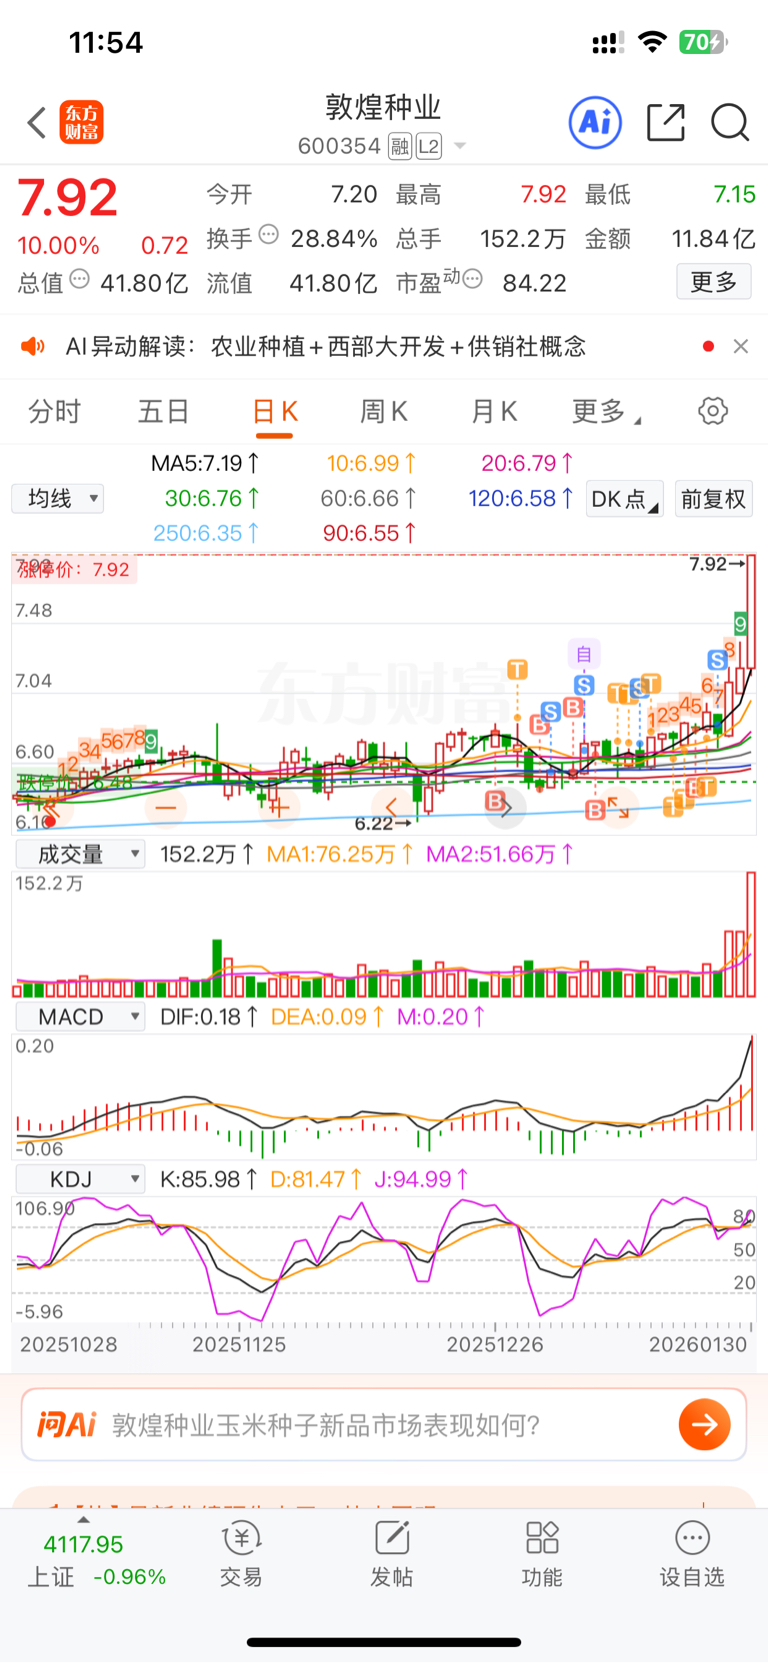Dismiss the AI异动解读 banner
The image size is (768, 1663).
[x=741, y=346]
